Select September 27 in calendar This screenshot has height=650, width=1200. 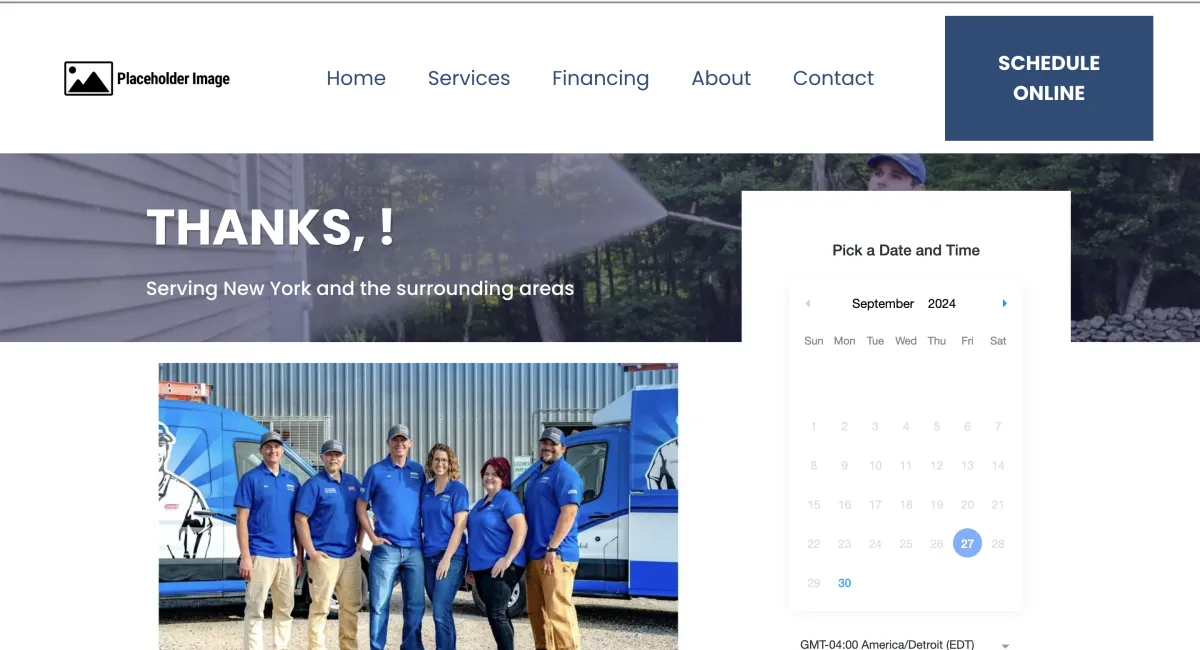click(x=967, y=543)
